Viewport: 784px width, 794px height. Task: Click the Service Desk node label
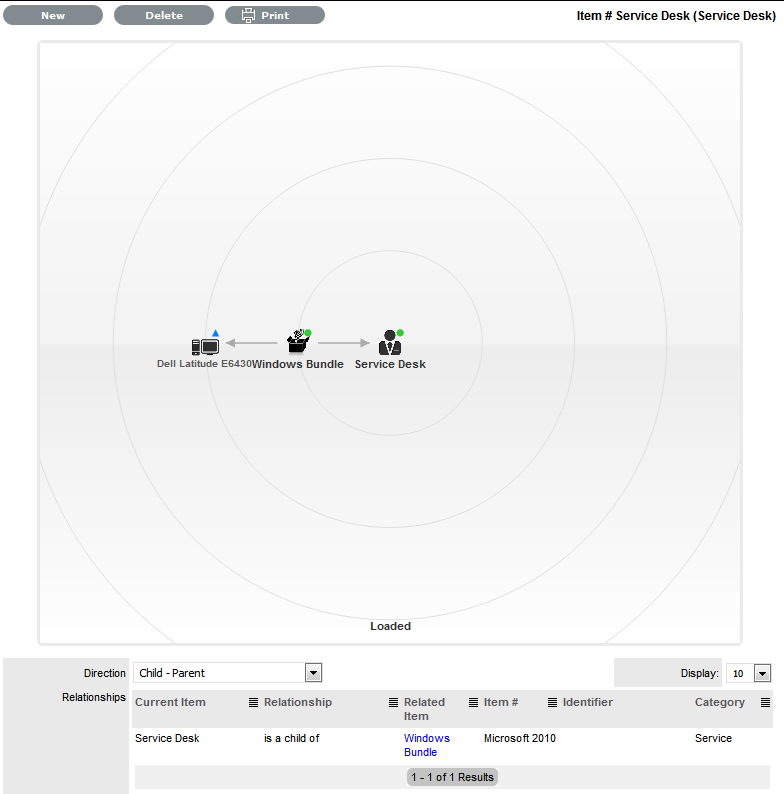[390, 364]
